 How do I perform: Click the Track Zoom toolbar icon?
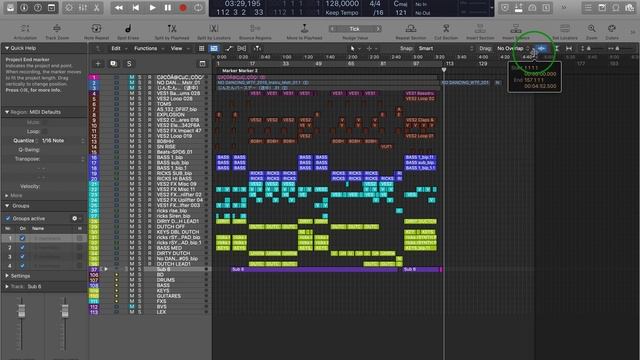pos(57,29)
